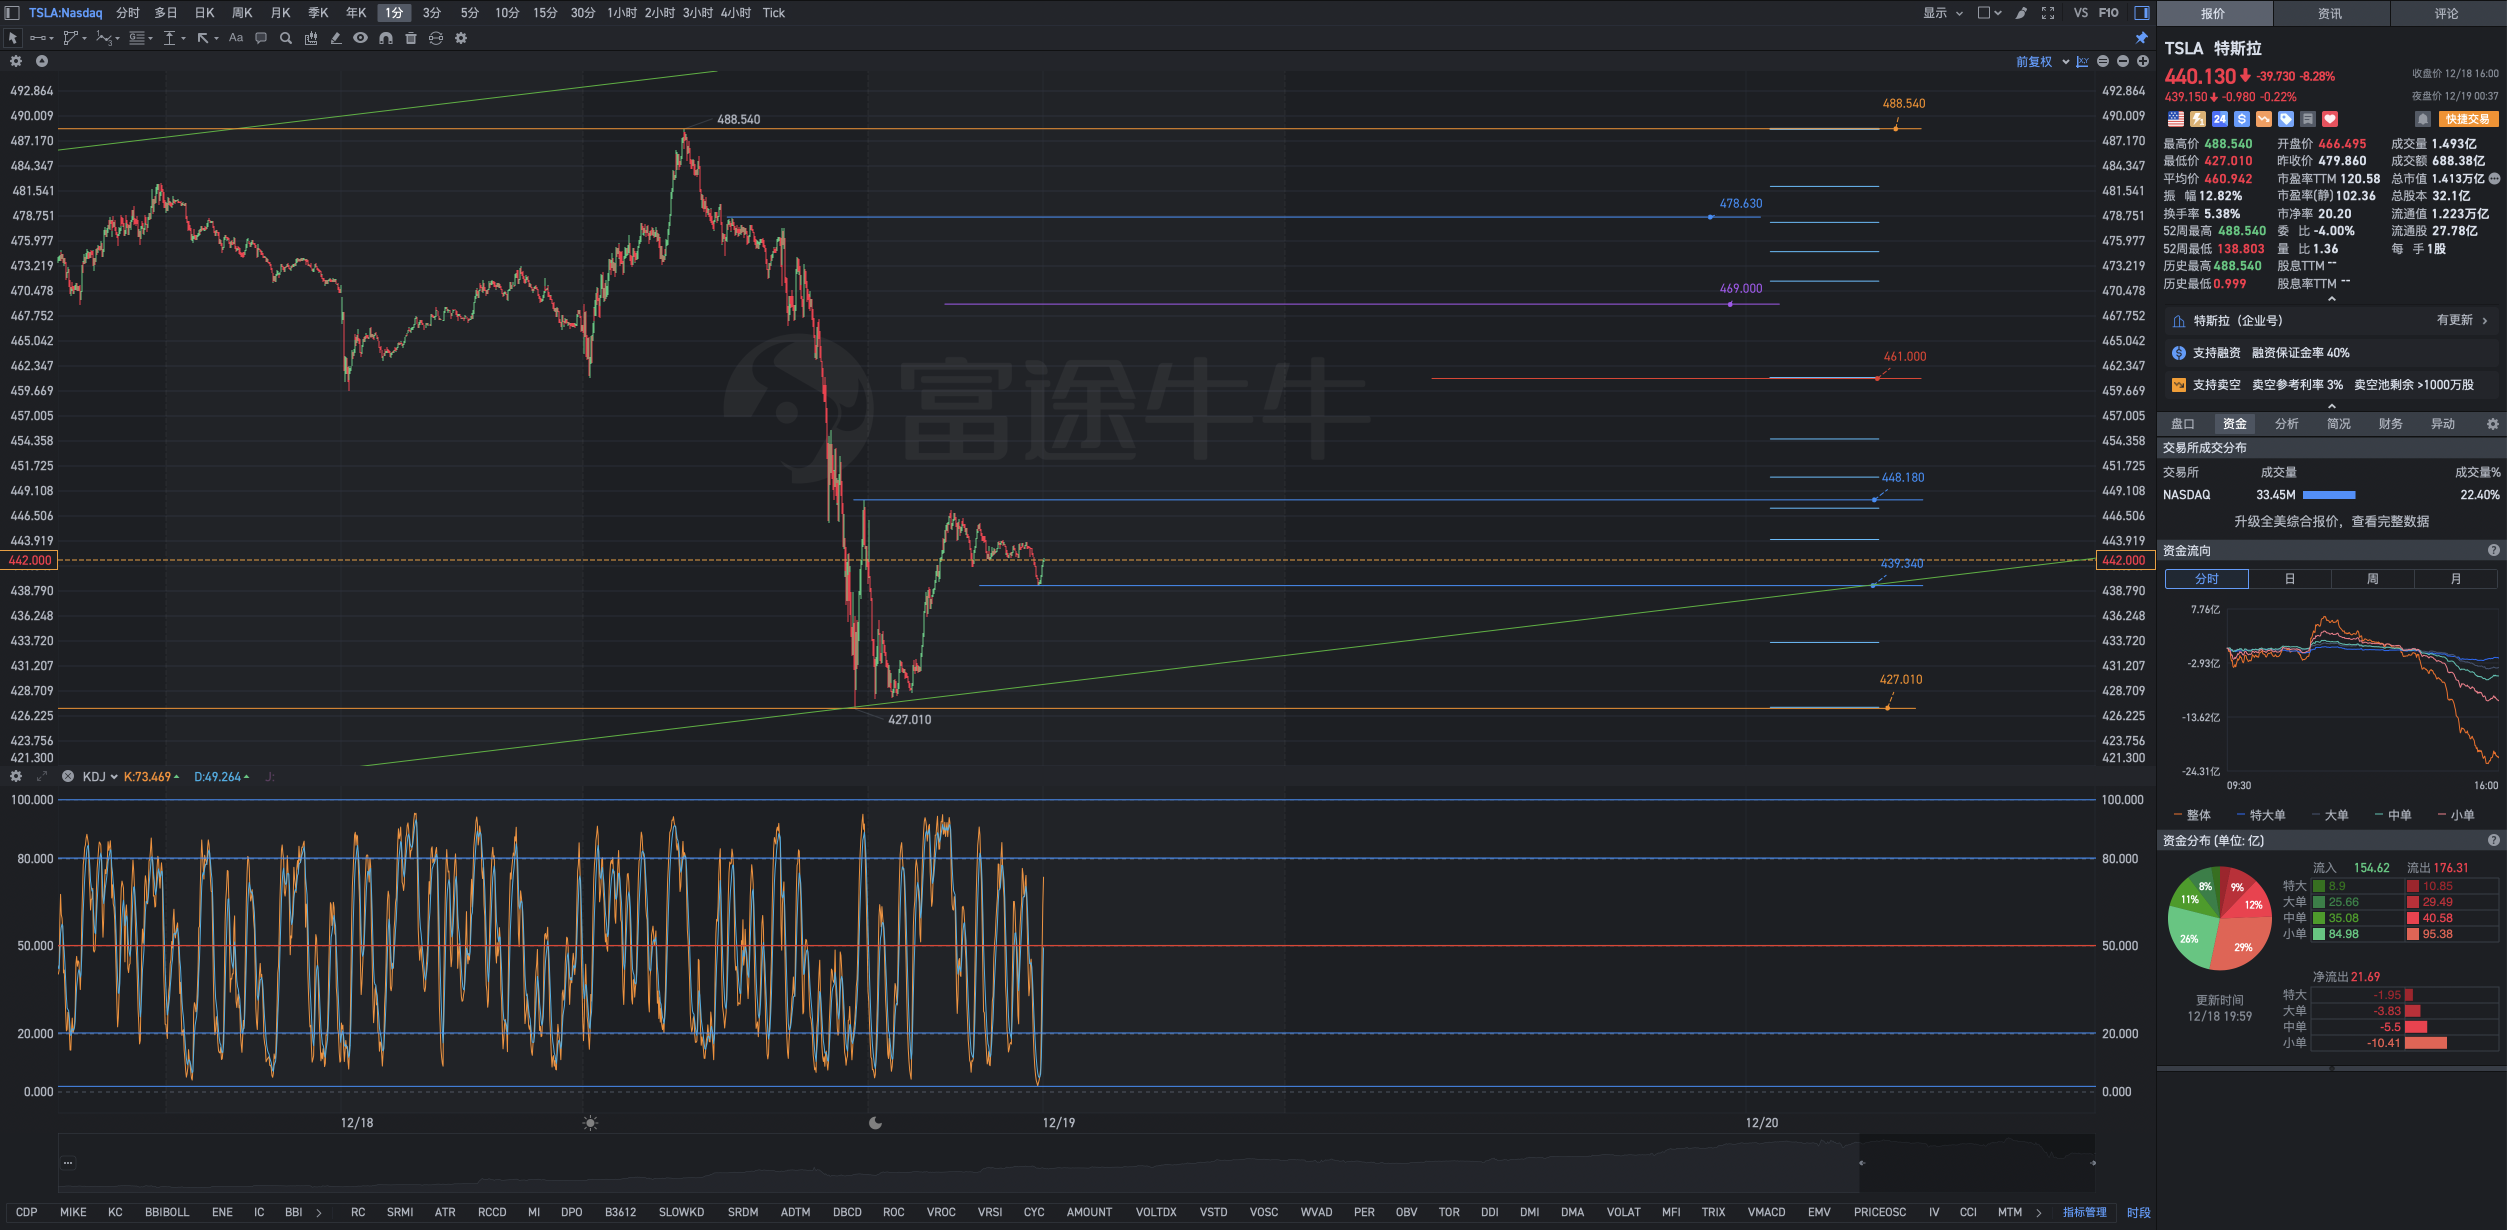The image size is (2507, 1230).
Task: Toggle the right sidebar panel icon
Action: 2142,13
